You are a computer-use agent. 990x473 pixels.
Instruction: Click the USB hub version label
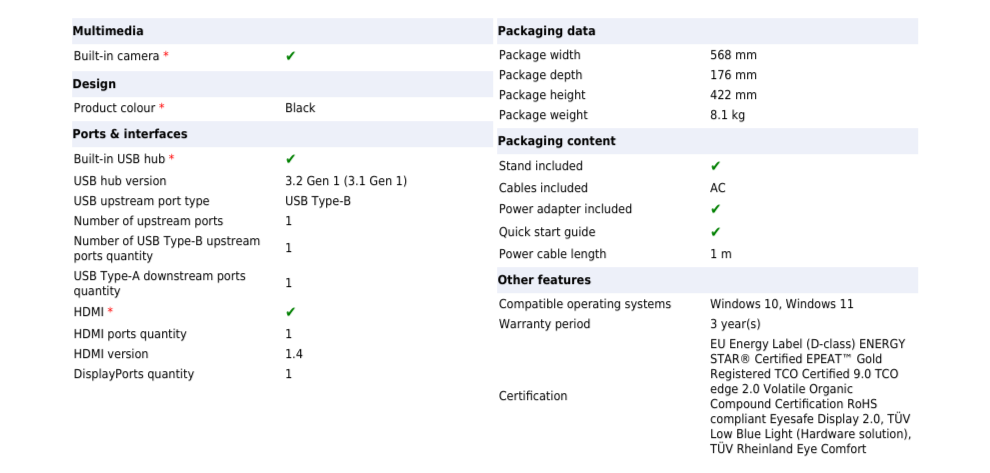(x=120, y=181)
